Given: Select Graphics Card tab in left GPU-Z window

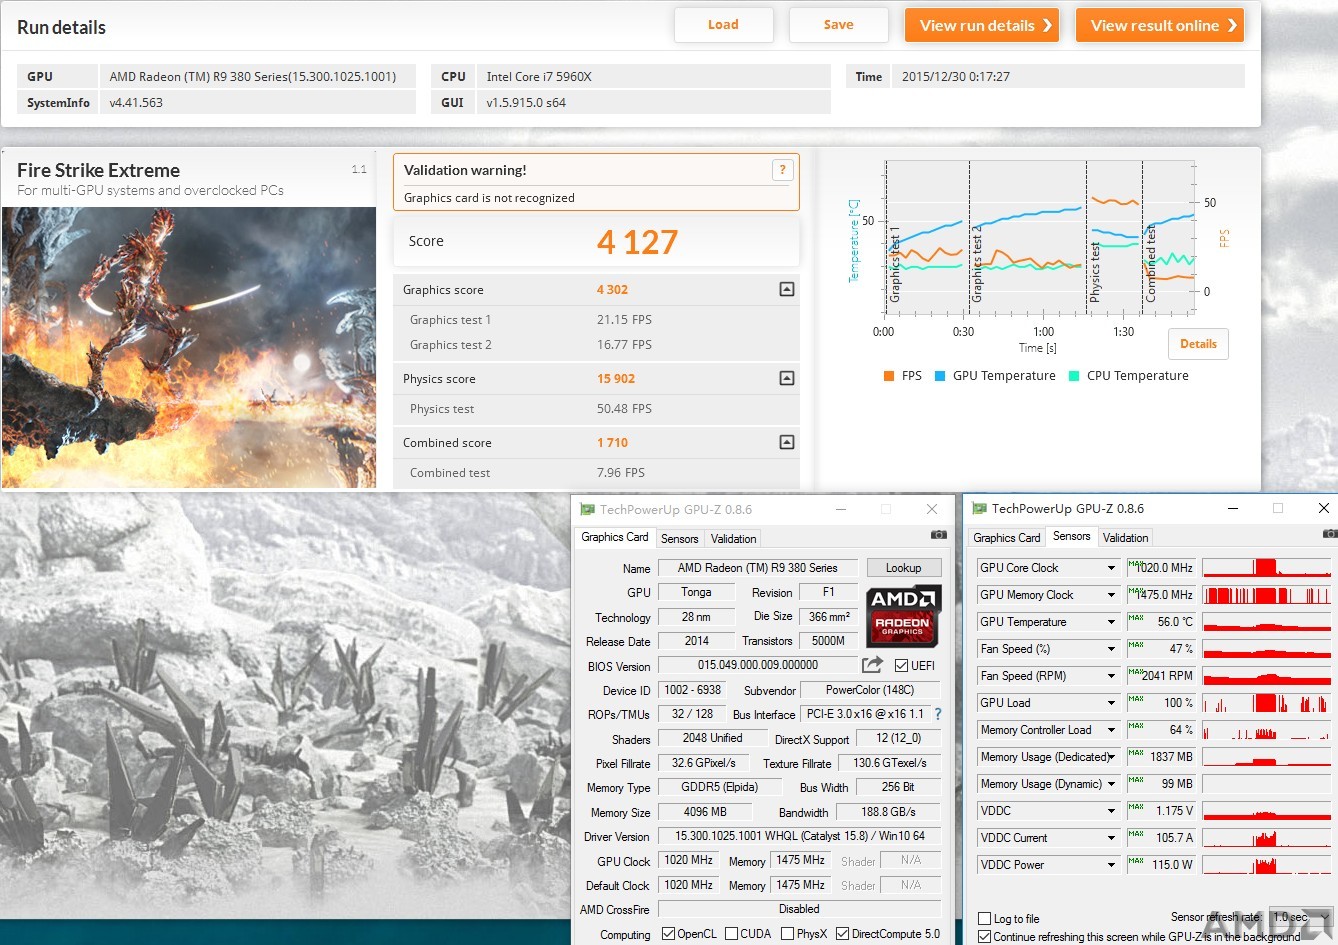Looking at the screenshot, I should tap(615, 537).
